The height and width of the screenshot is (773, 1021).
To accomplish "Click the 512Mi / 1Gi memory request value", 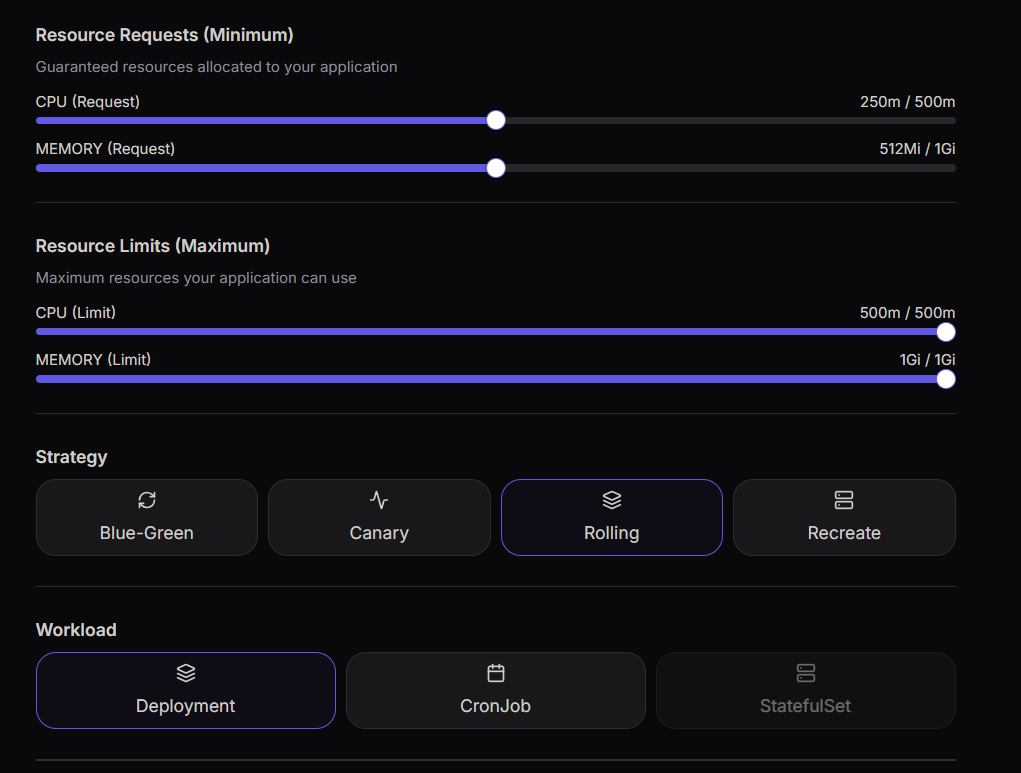I will pyautogui.click(x=917, y=149).
